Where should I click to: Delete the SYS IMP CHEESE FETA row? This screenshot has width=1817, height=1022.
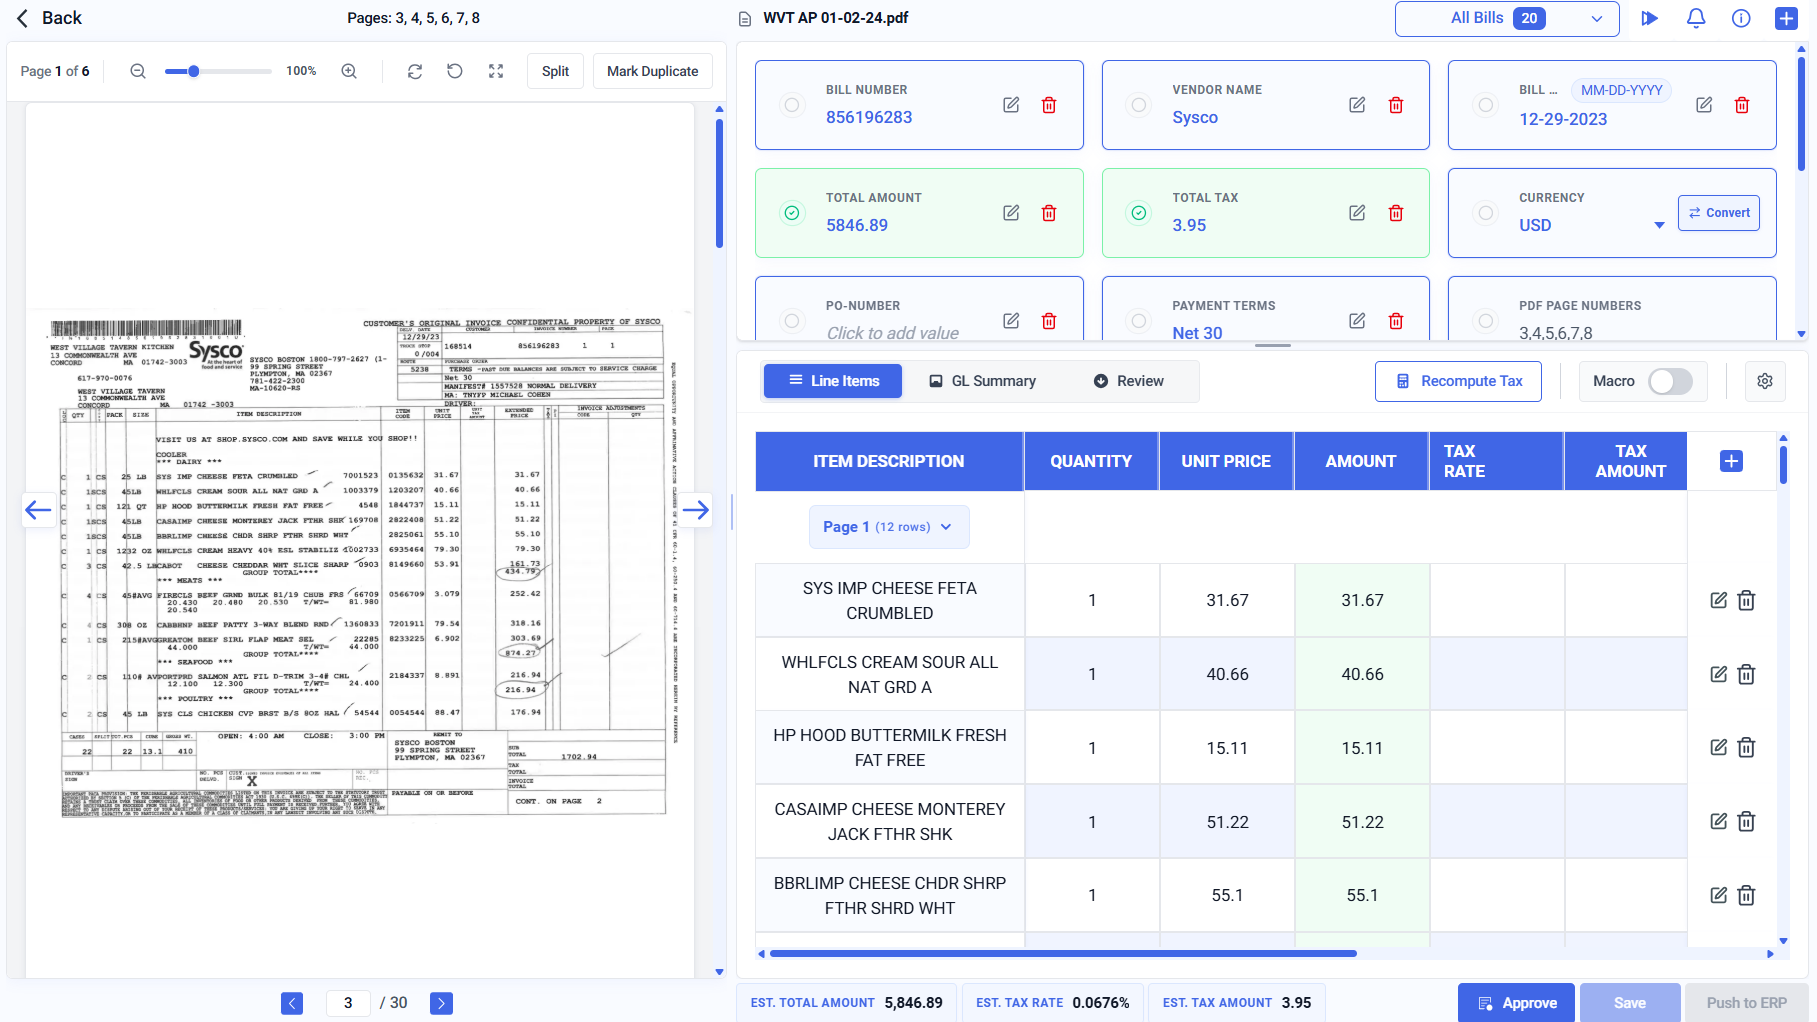pyautogui.click(x=1746, y=600)
